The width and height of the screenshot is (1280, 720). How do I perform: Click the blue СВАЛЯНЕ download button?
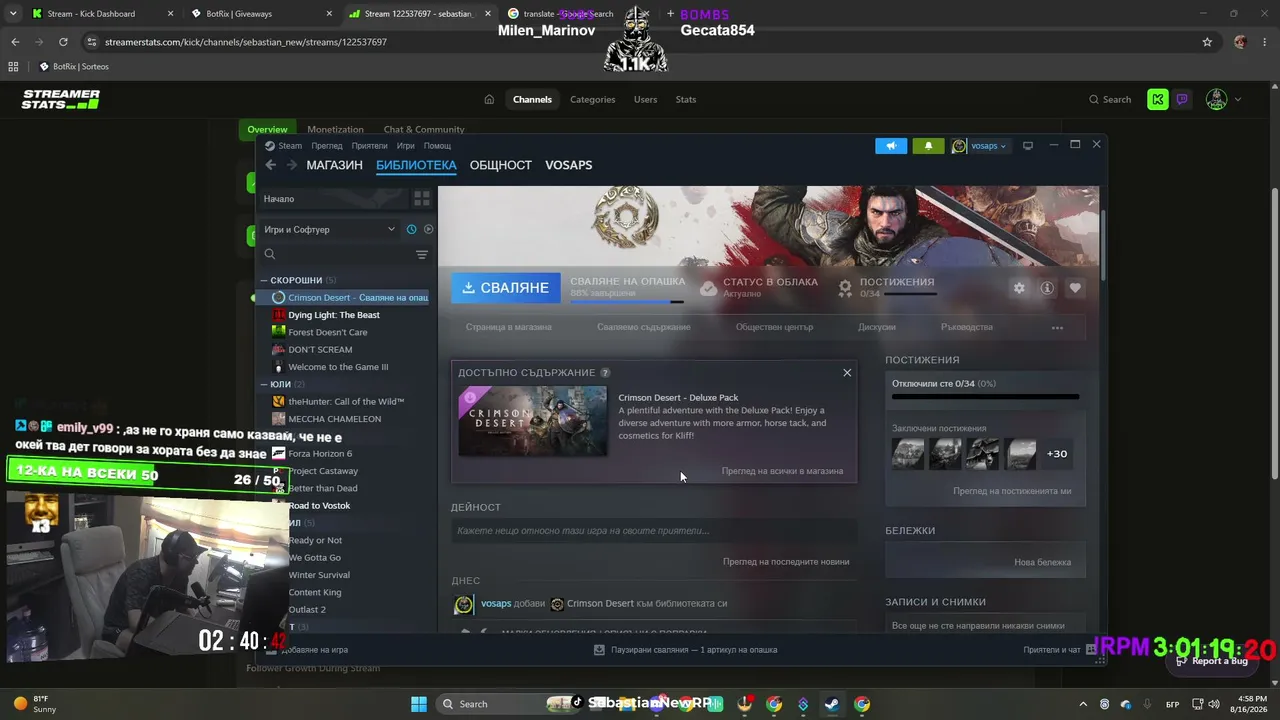click(506, 288)
